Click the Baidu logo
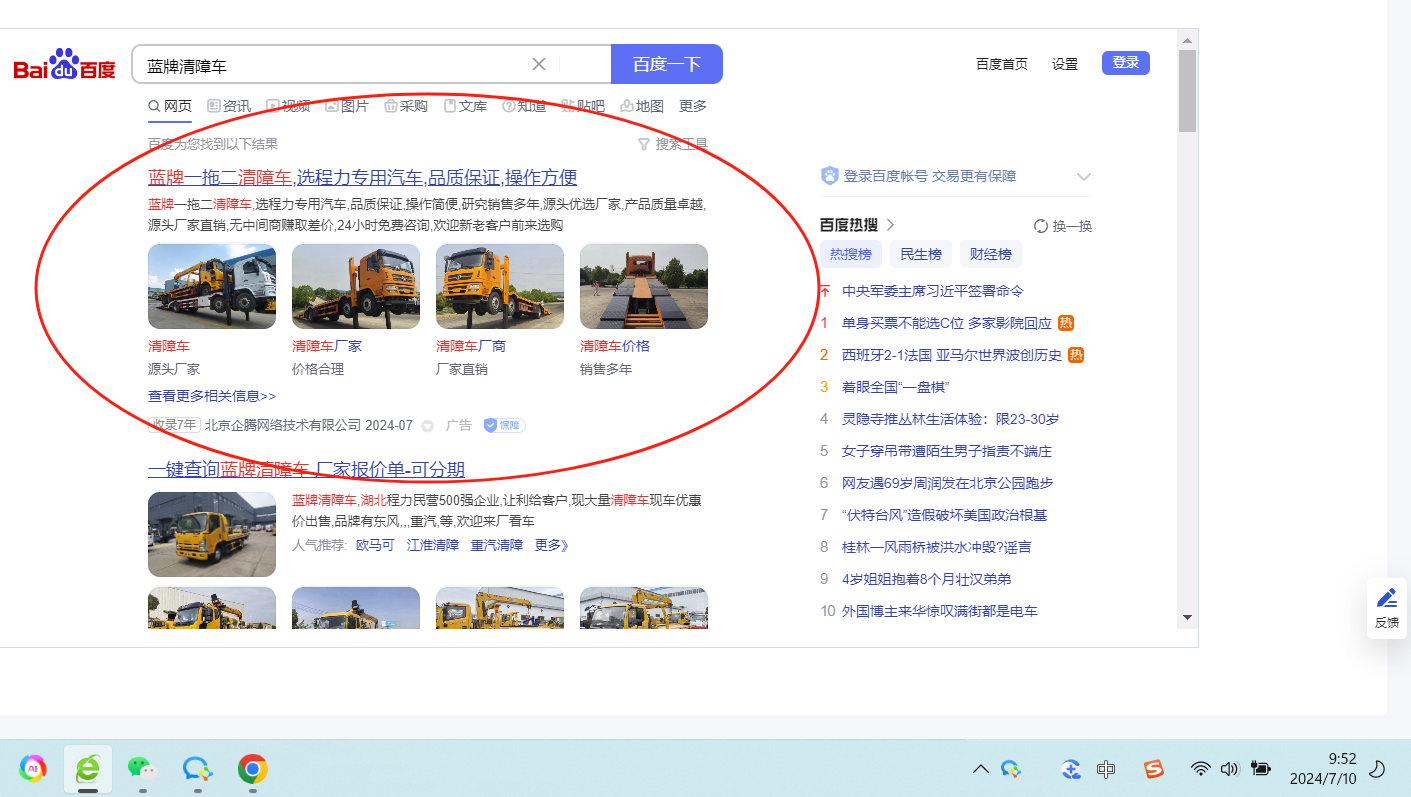1411x797 pixels. [65, 66]
